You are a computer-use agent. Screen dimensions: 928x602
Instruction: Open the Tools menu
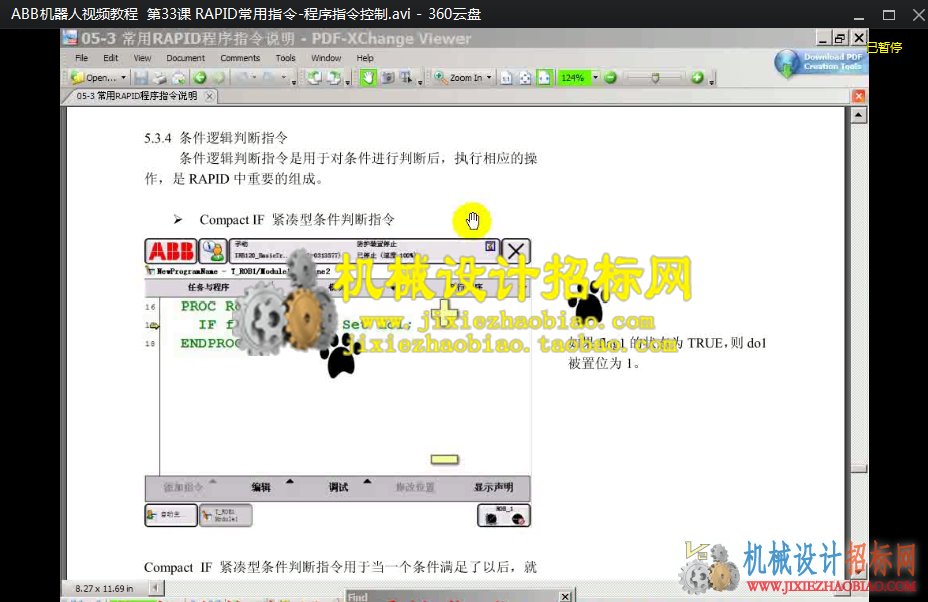click(x=285, y=58)
